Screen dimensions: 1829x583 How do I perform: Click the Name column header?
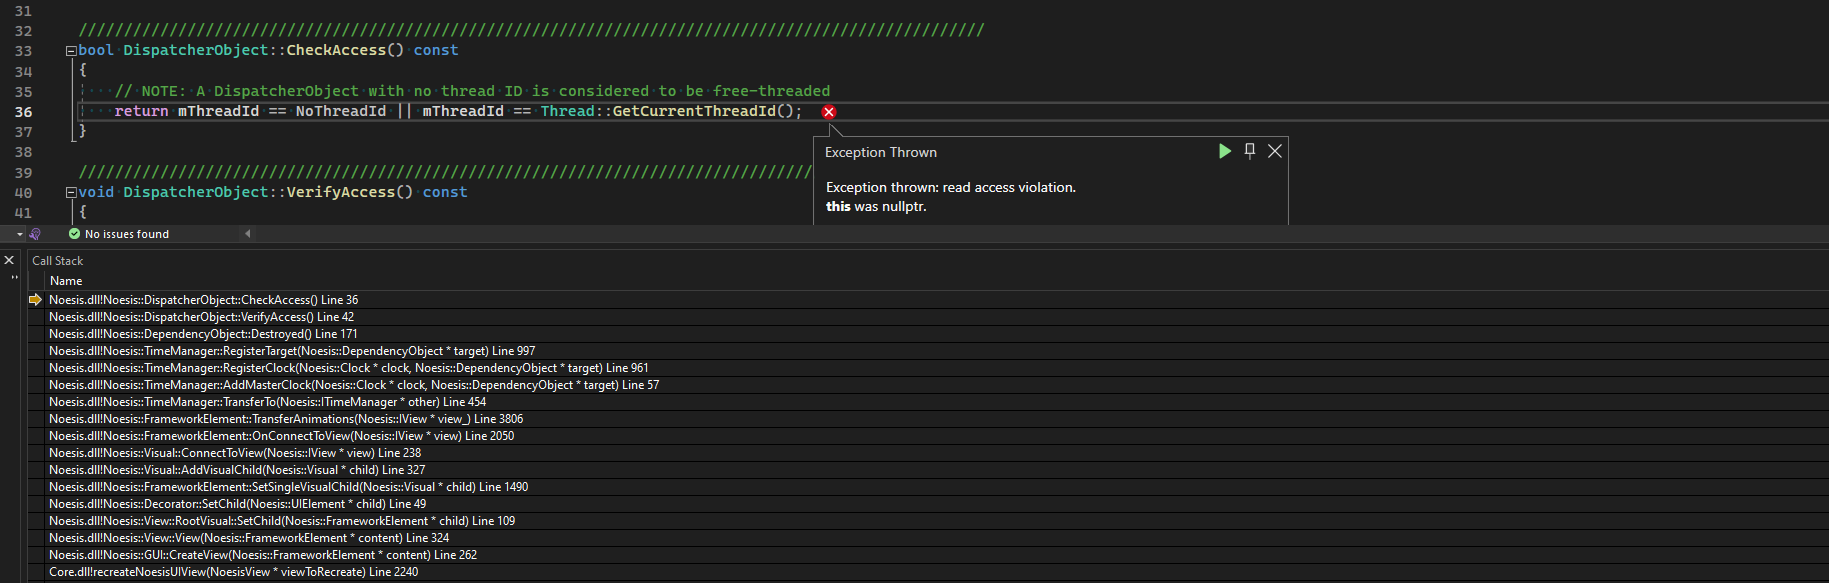click(x=66, y=281)
